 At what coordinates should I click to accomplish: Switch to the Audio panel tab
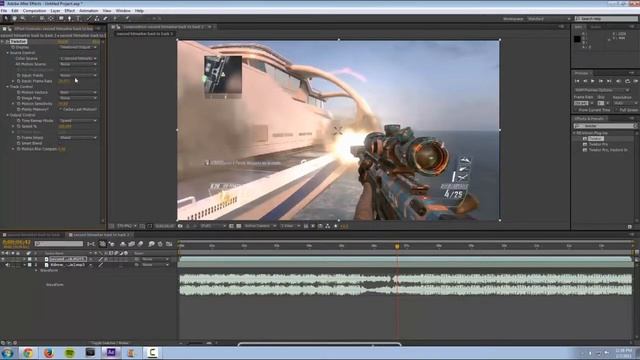[x=596, y=27]
